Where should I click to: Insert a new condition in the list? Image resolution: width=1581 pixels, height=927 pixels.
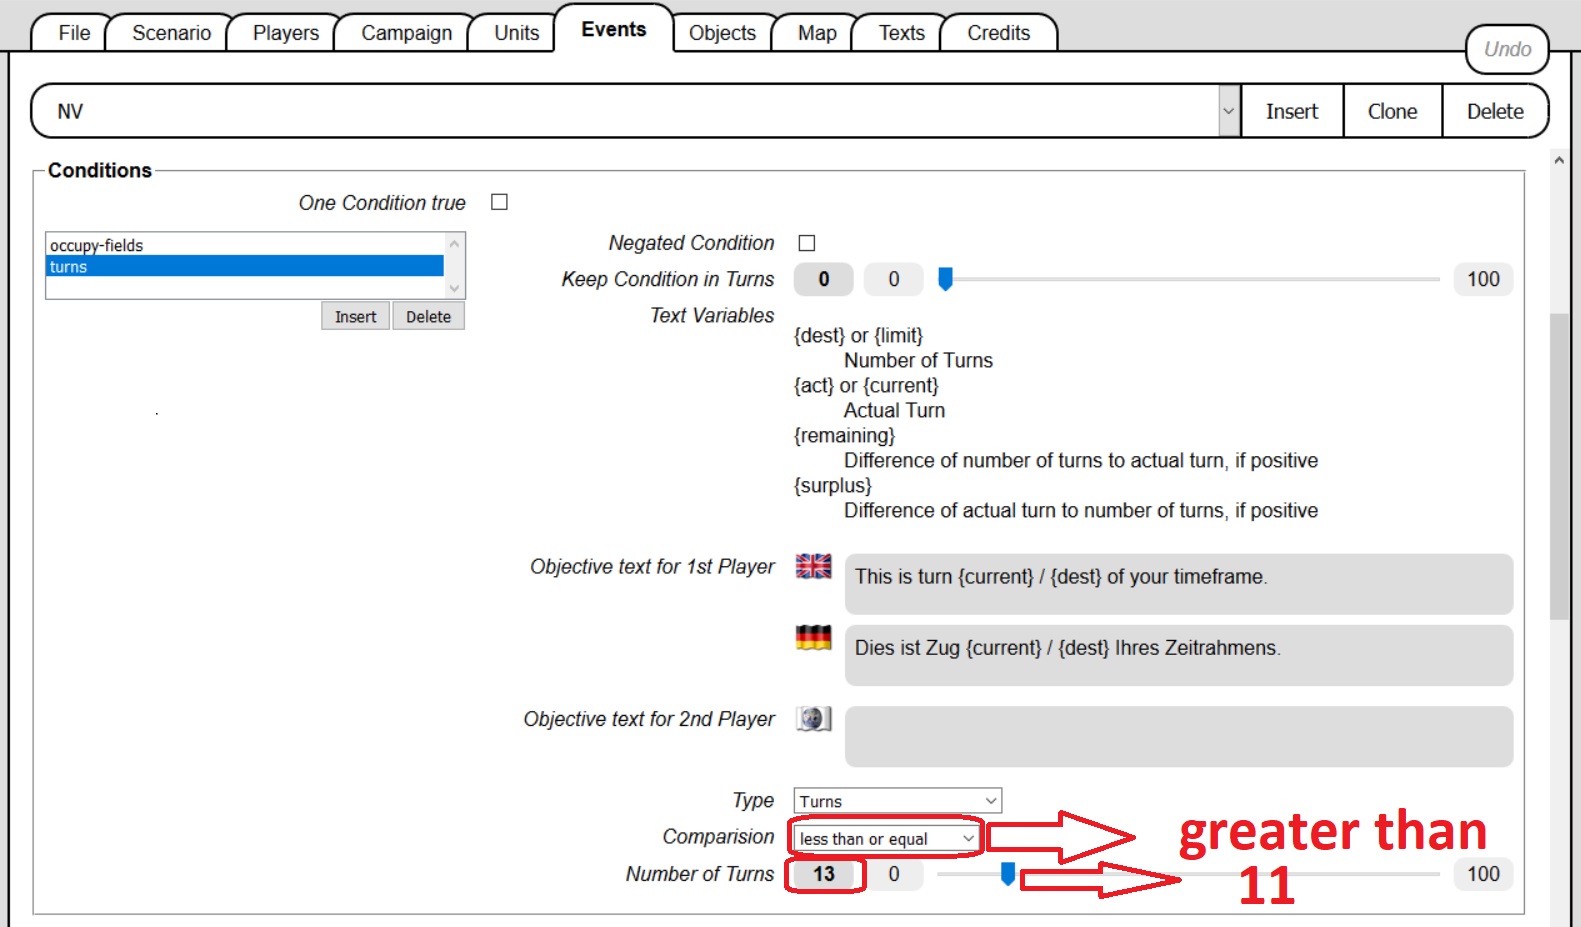(x=355, y=316)
